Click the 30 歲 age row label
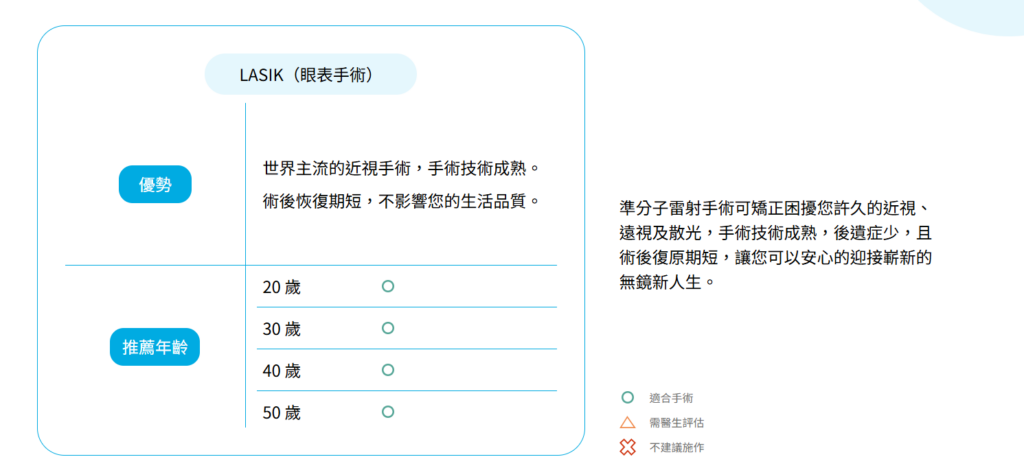Image resolution: width=1024 pixels, height=468 pixels. coord(281,329)
